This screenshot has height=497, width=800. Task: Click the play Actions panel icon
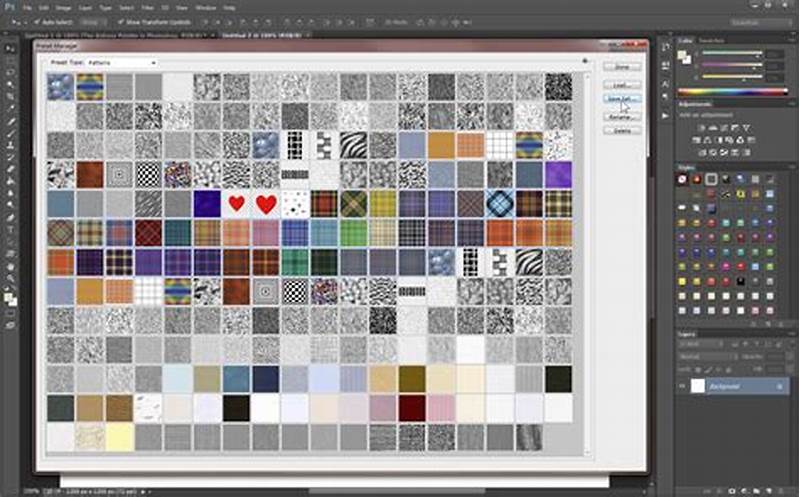pos(665,116)
